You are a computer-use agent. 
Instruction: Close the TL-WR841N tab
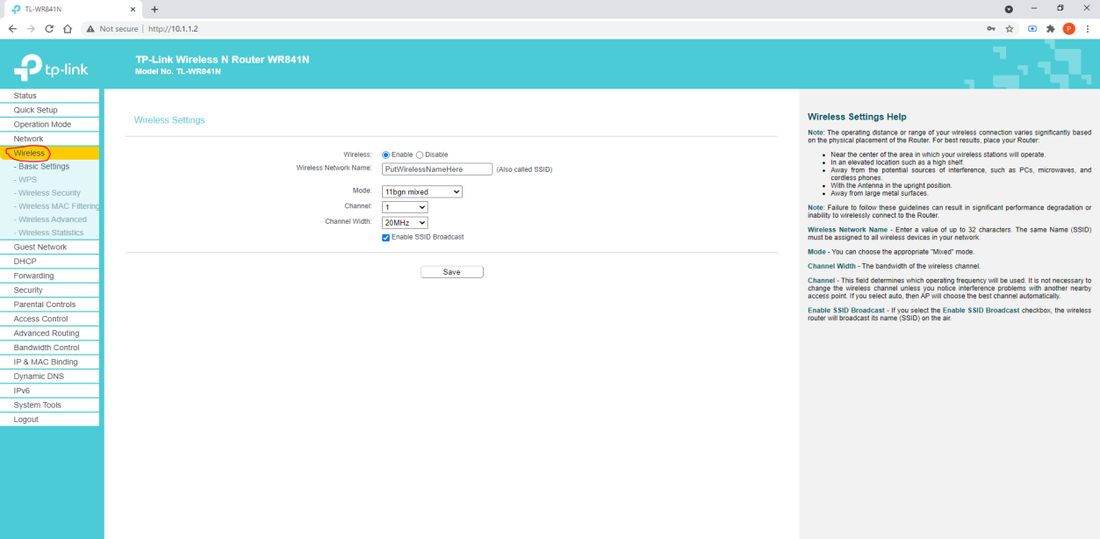133,9
